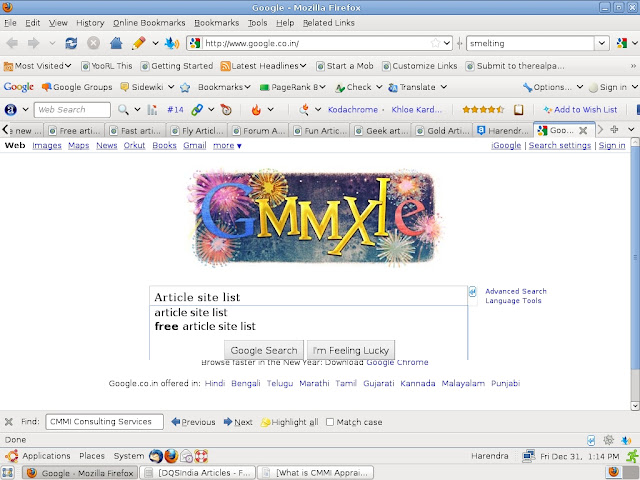Viewport: 640px width, 480px height.
Task: Click the Google search text field
Action: (308, 297)
